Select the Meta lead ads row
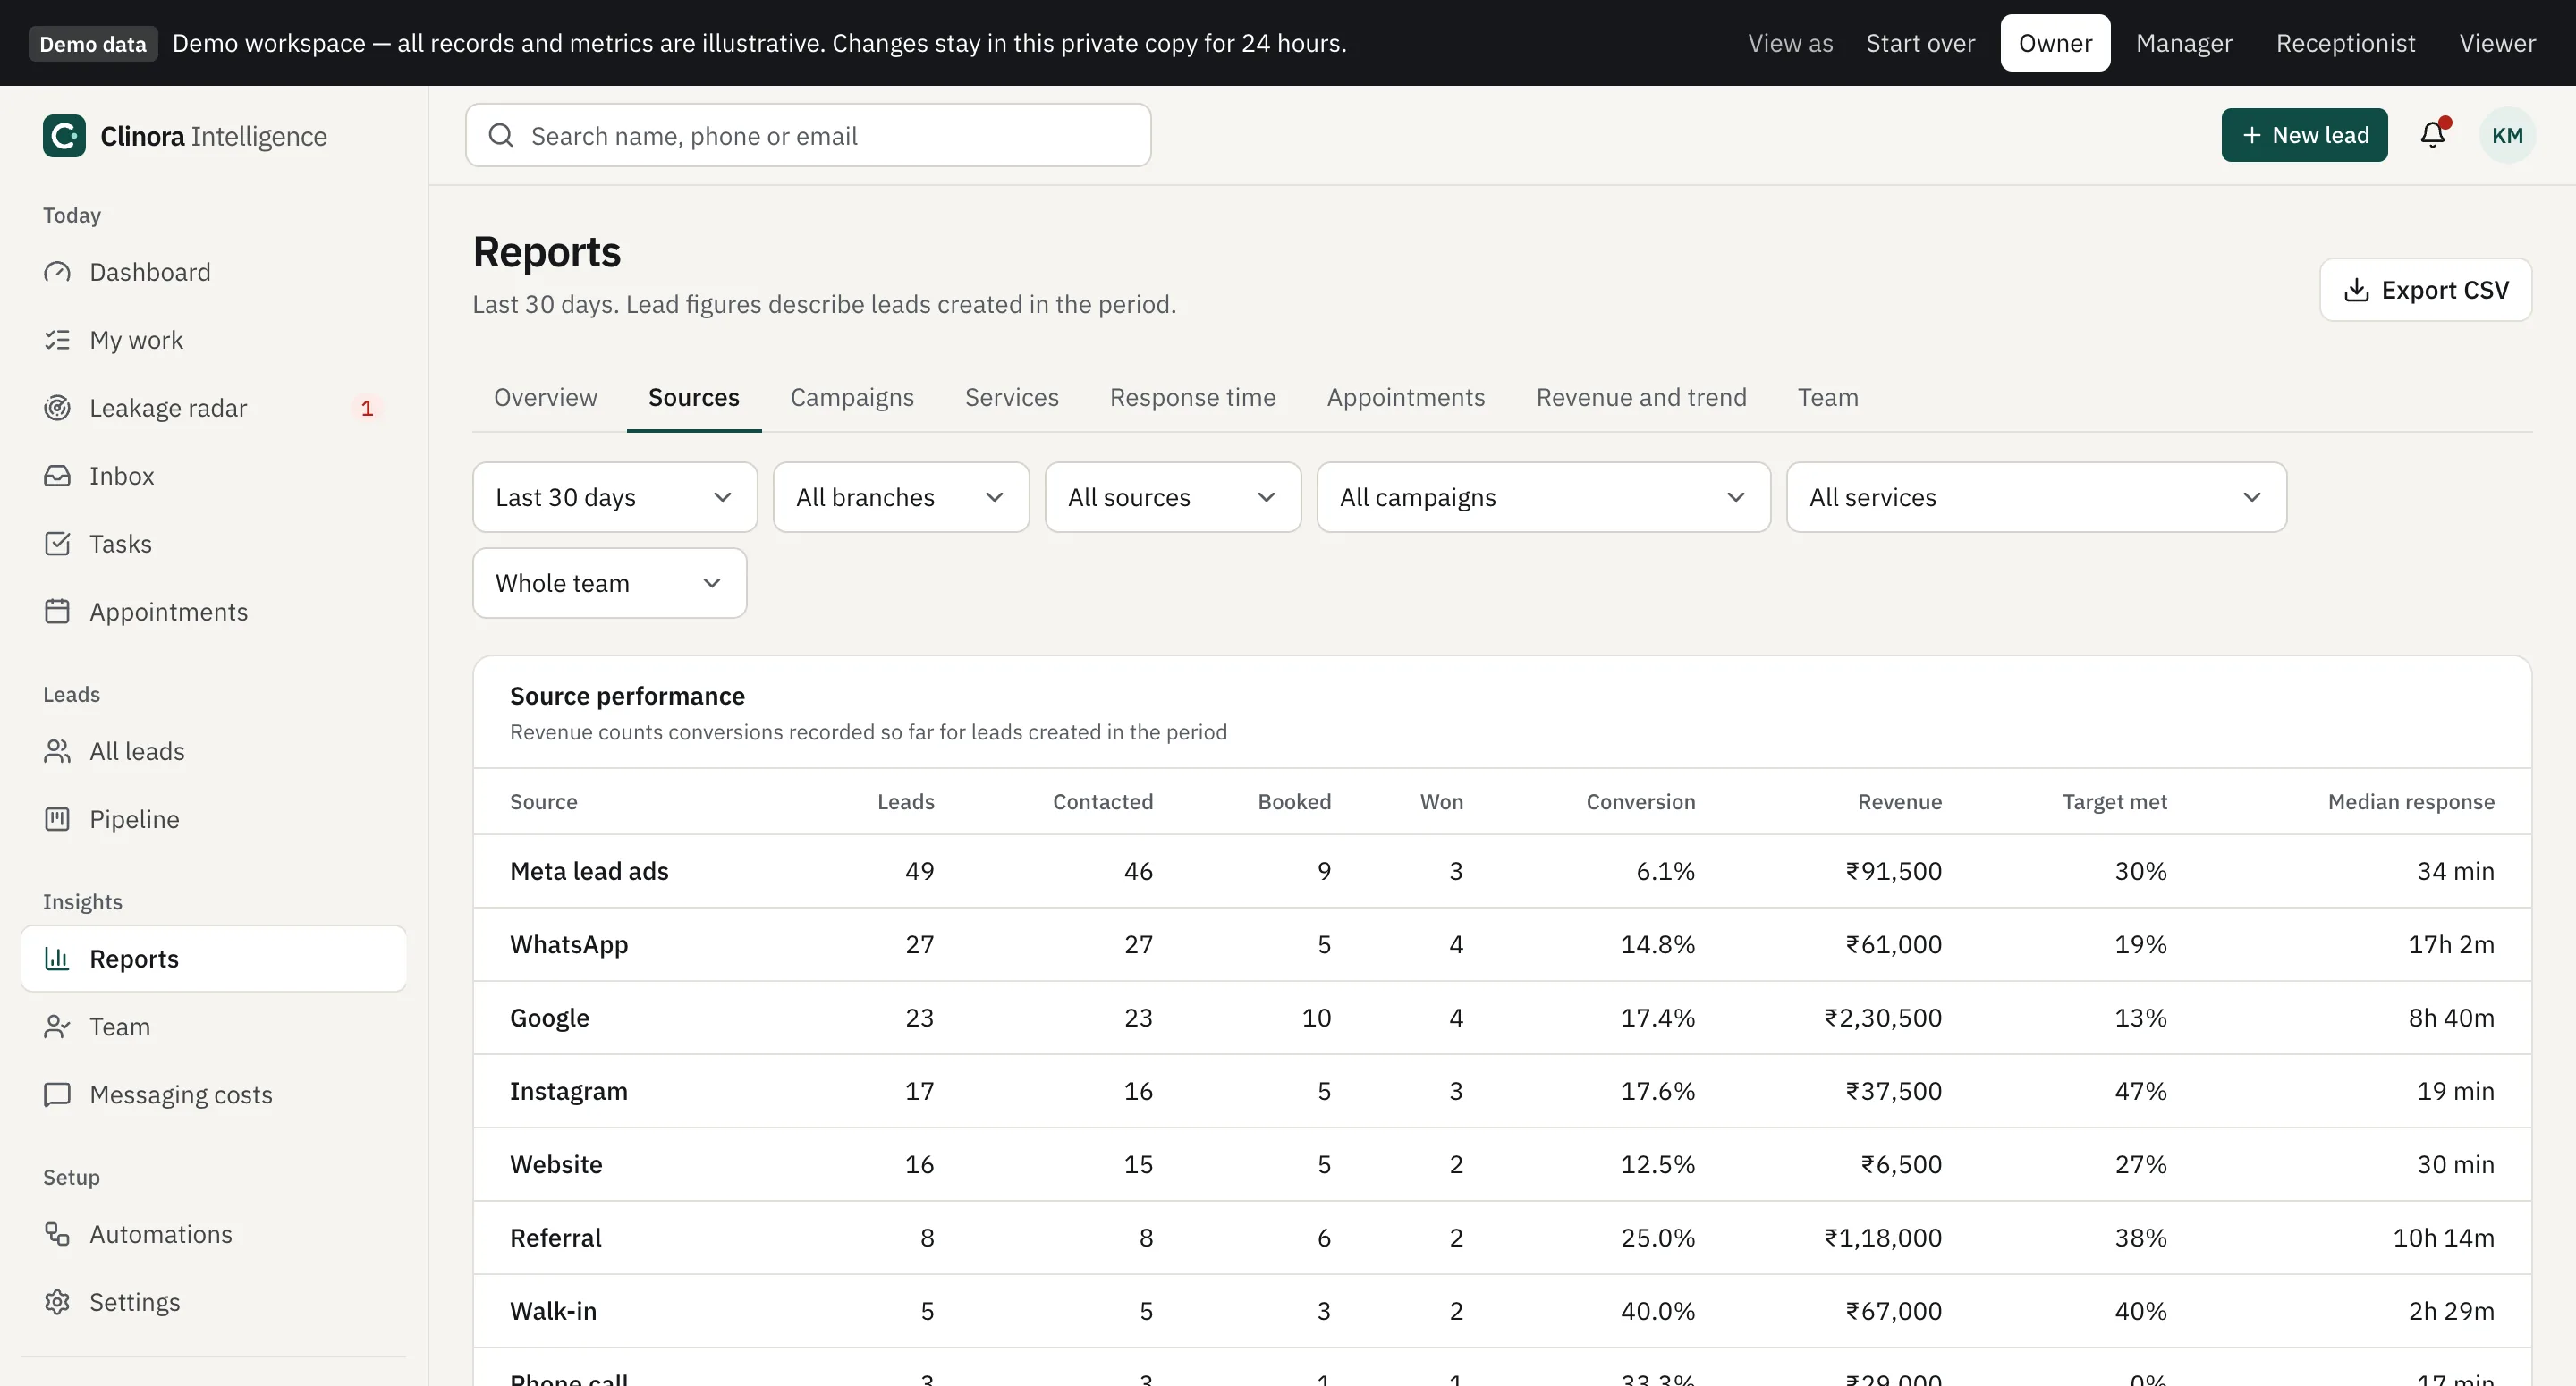Screen dimensions: 2576x1386 pos(1502,871)
